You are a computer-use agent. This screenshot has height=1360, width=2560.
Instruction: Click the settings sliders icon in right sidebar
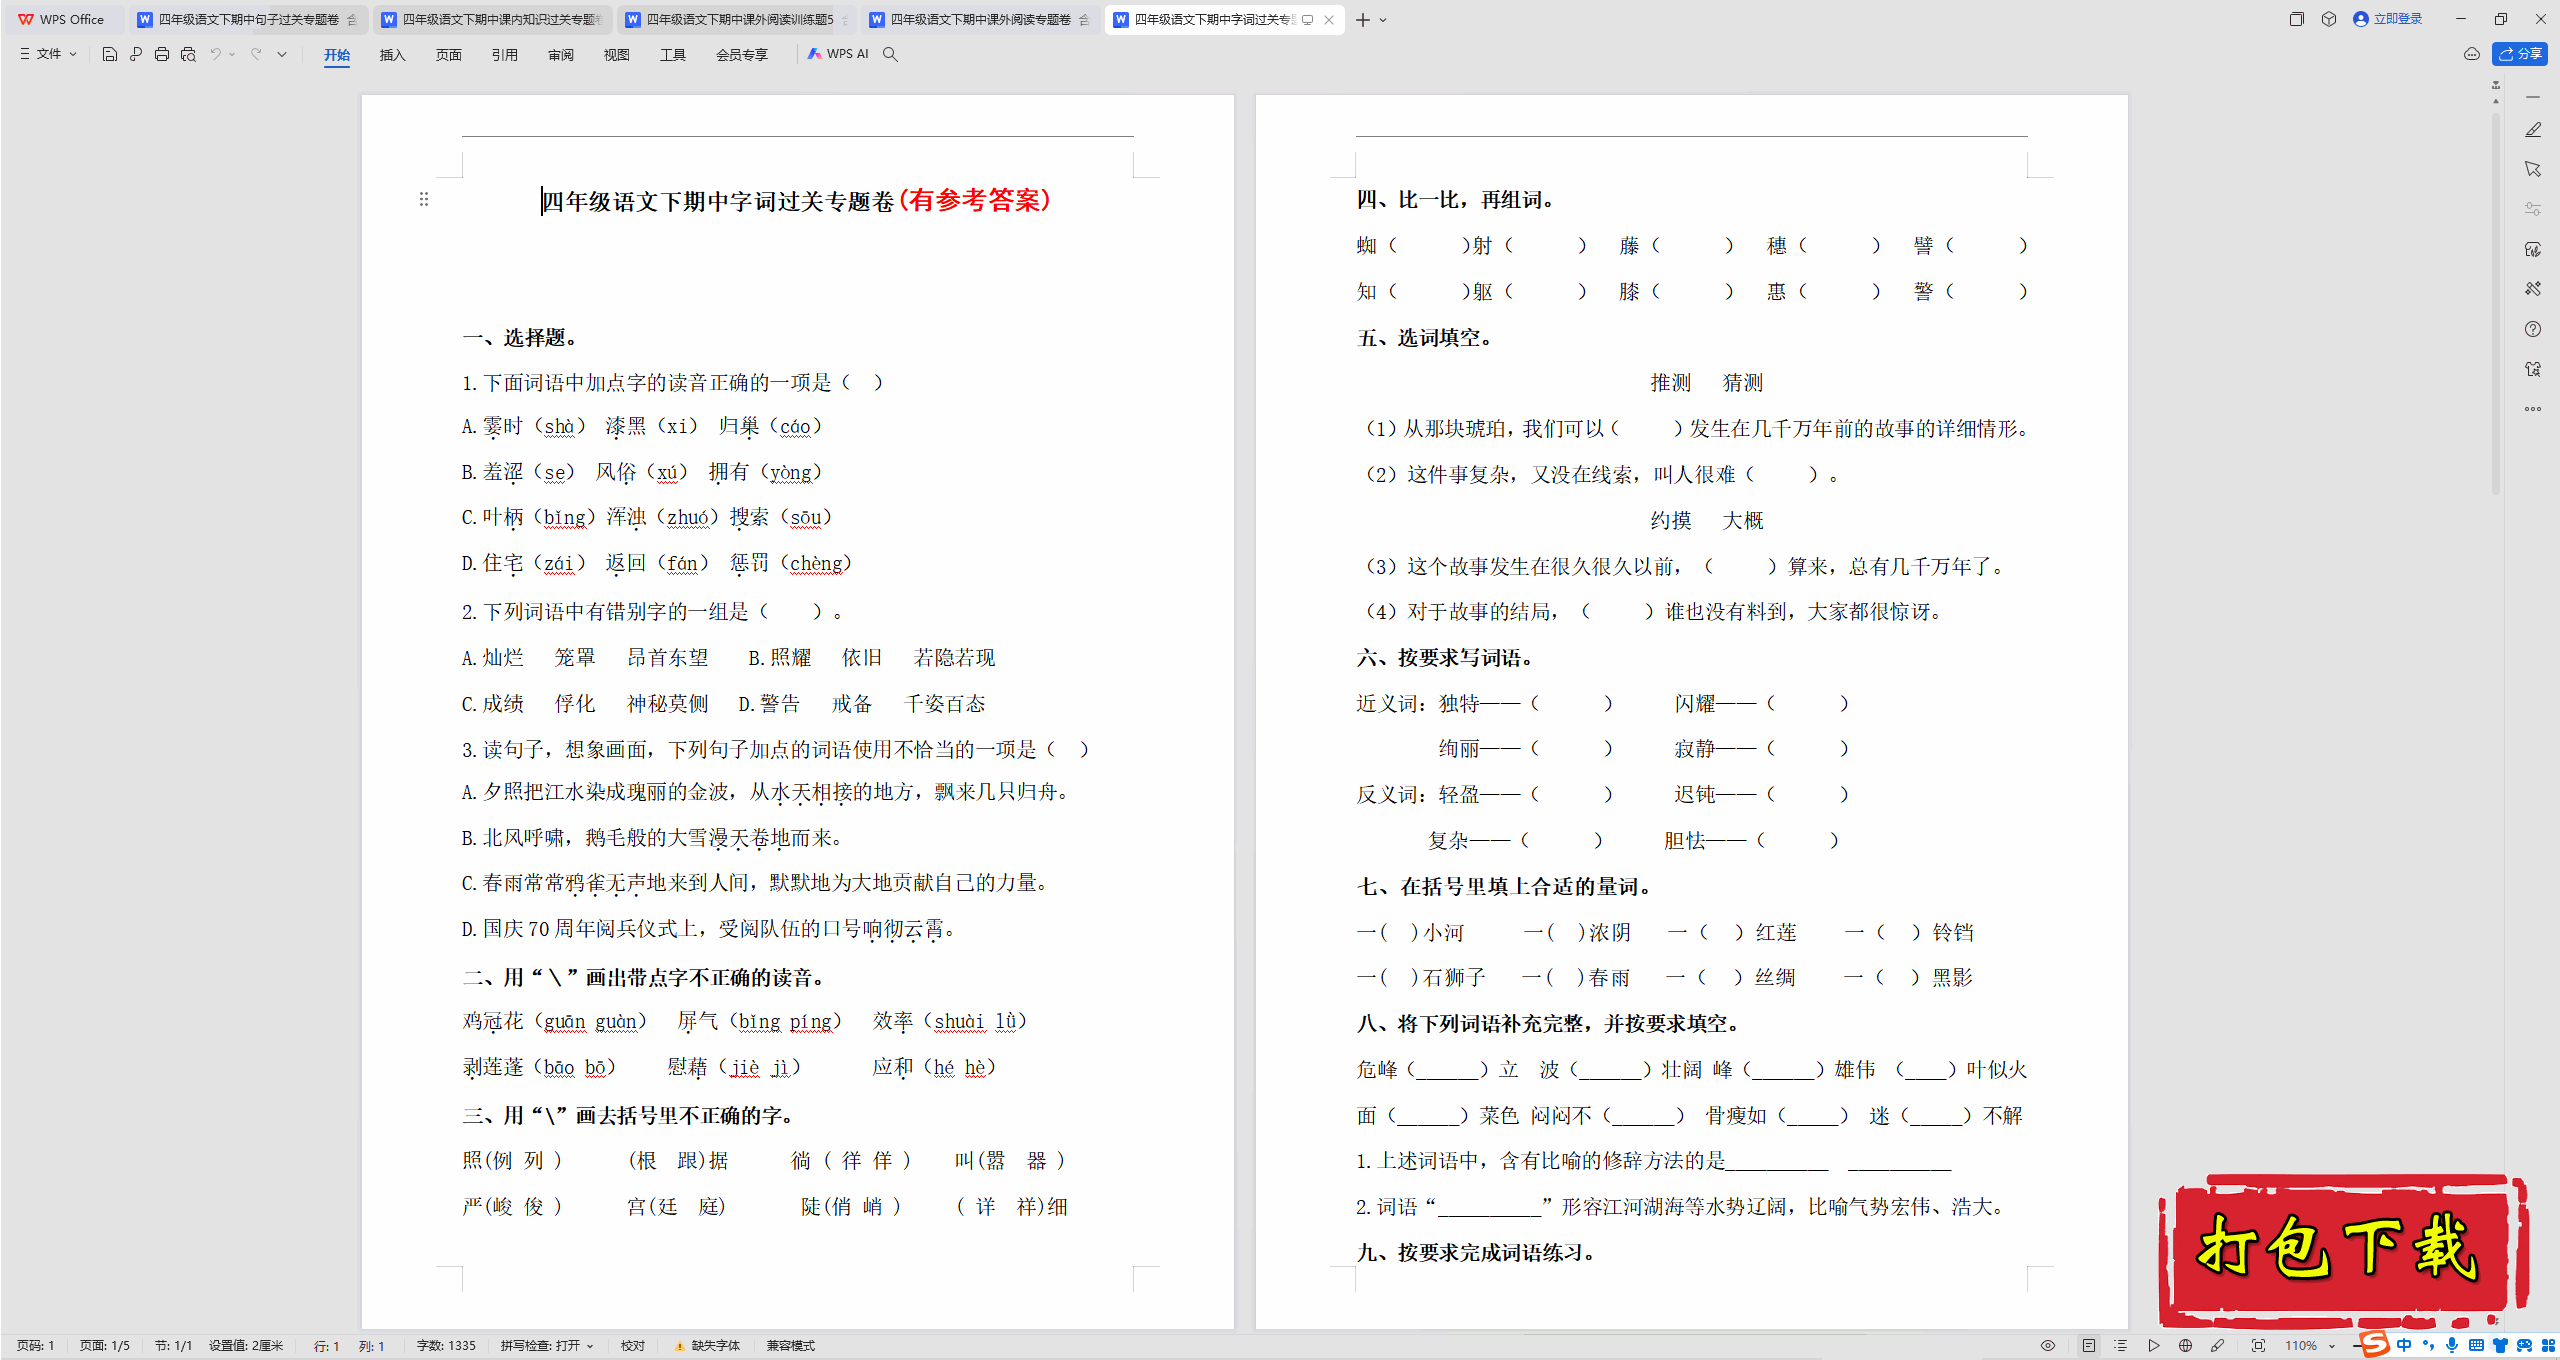tap(2532, 209)
